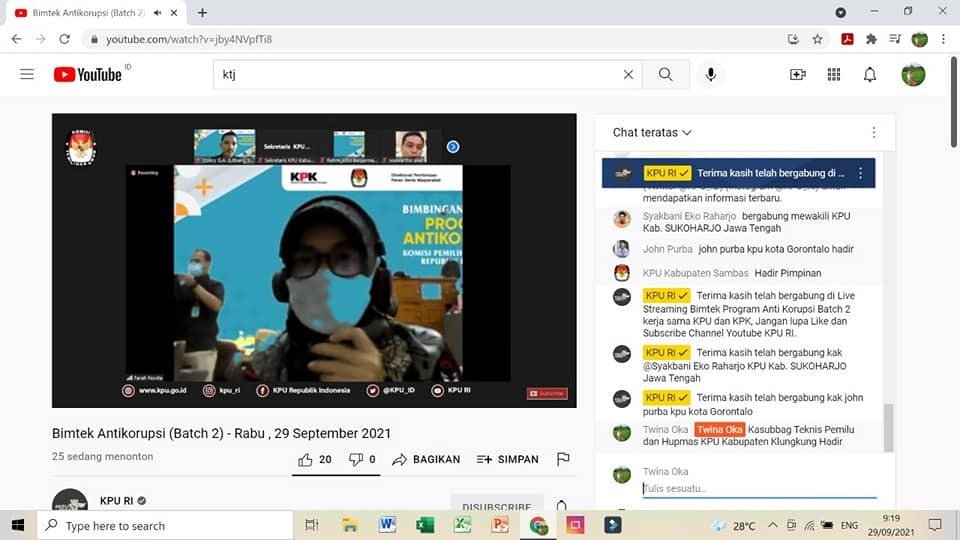Open the Create video camera icon
The height and width of the screenshot is (540, 960).
pyautogui.click(x=797, y=74)
